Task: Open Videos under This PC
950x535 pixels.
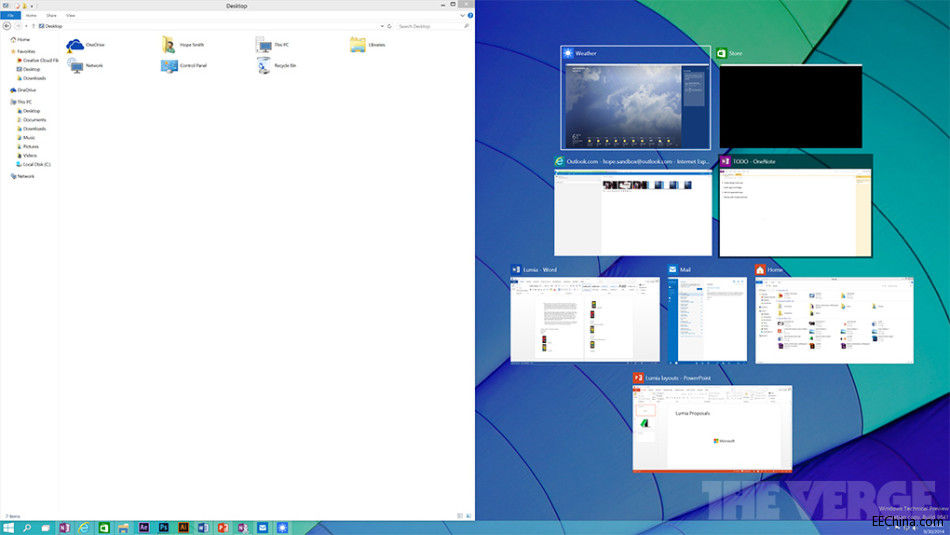Action: [x=27, y=156]
